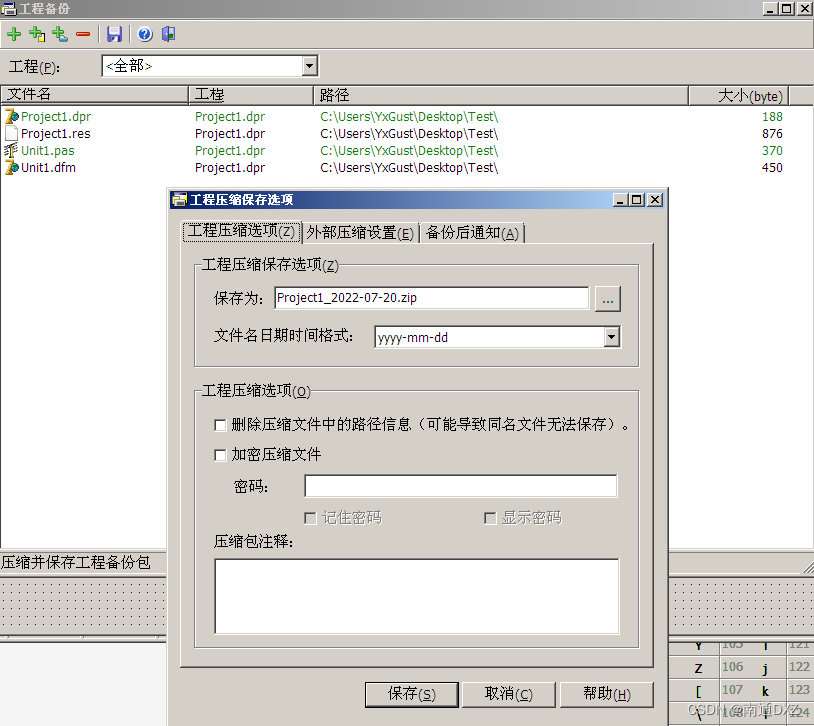Click the blue question mark help icon
This screenshot has height=726, width=814.
145,34
